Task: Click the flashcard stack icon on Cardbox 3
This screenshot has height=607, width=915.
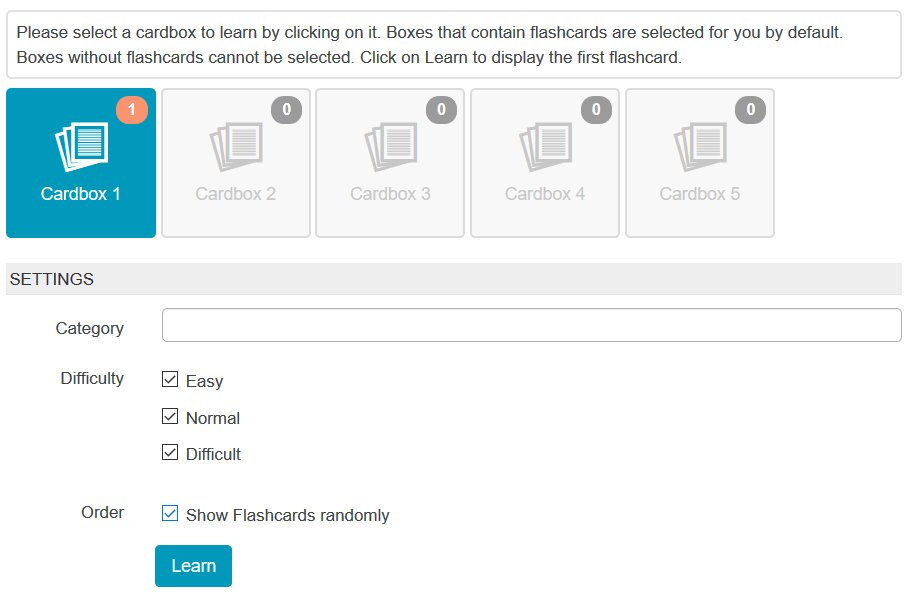Action: pyautogui.click(x=394, y=146)
